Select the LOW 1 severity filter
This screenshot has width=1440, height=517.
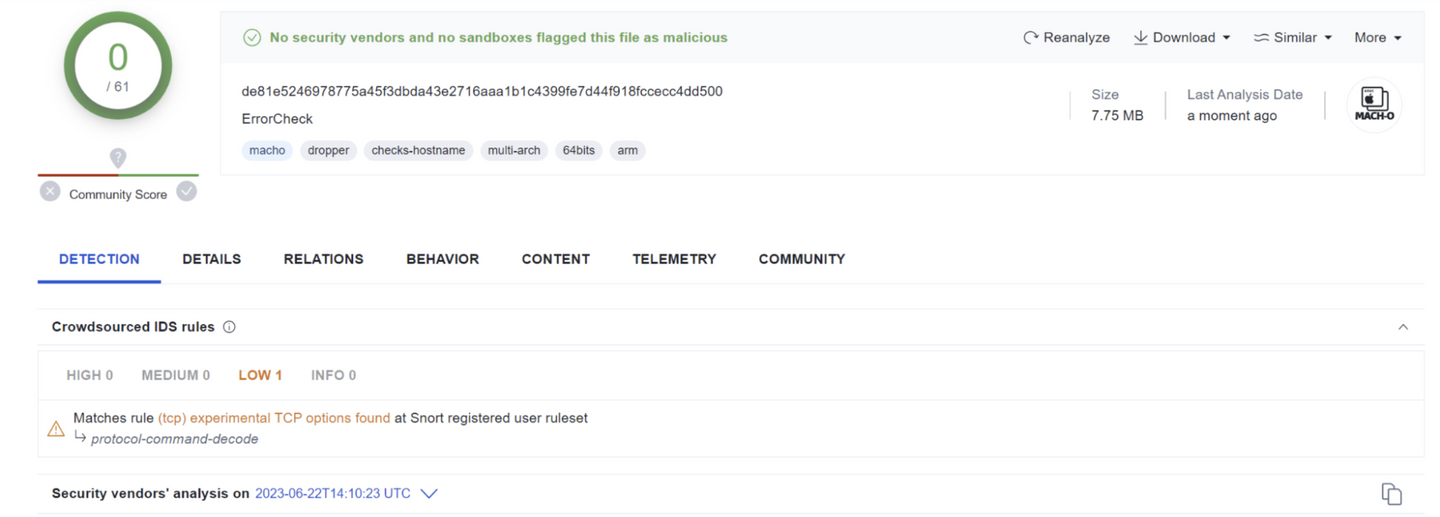[260, 375]
